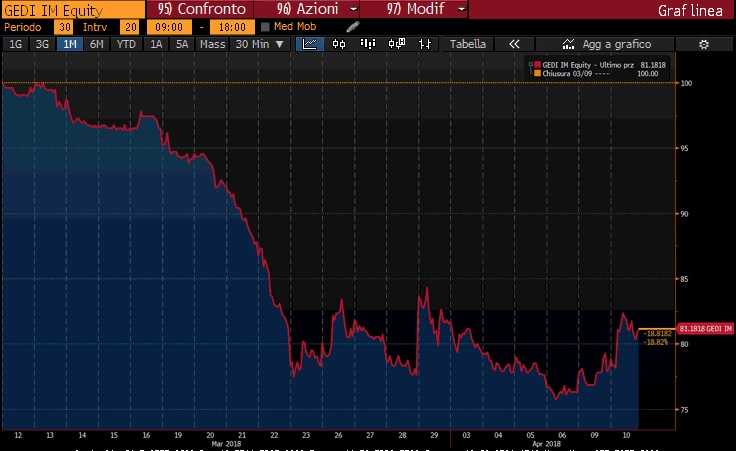The height and width of the screenshot is (451, 736).
Task: Click the Apr 2018 axis label
Action: pyautogui.click(x=546, y=444)
